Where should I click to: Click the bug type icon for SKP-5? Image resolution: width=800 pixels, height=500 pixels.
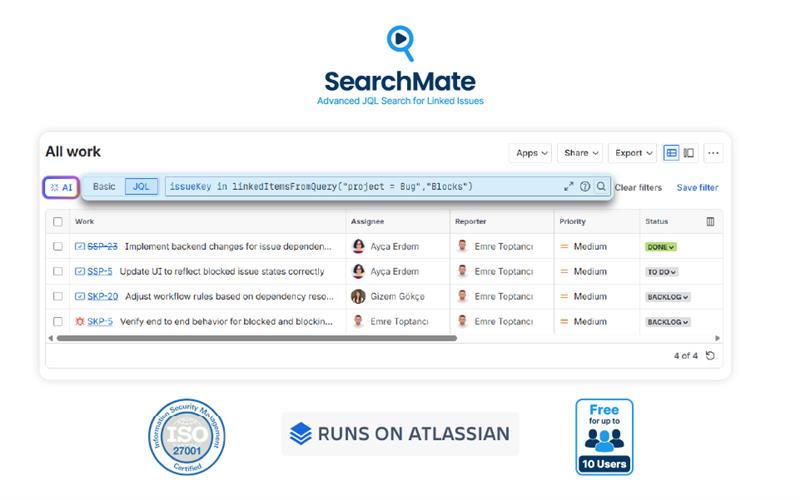[x=80, y=321]
